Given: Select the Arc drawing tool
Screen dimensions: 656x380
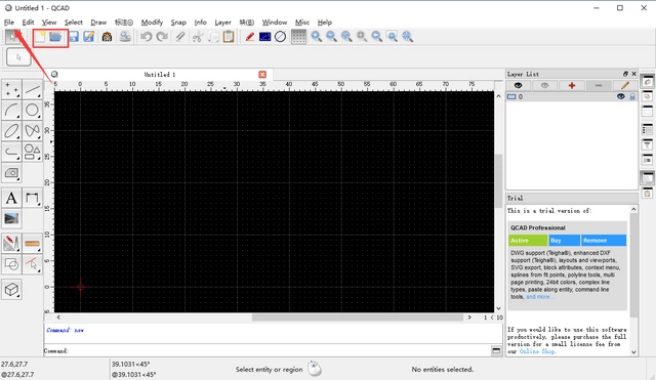Looking at the screenshot, I should (12, 110).
